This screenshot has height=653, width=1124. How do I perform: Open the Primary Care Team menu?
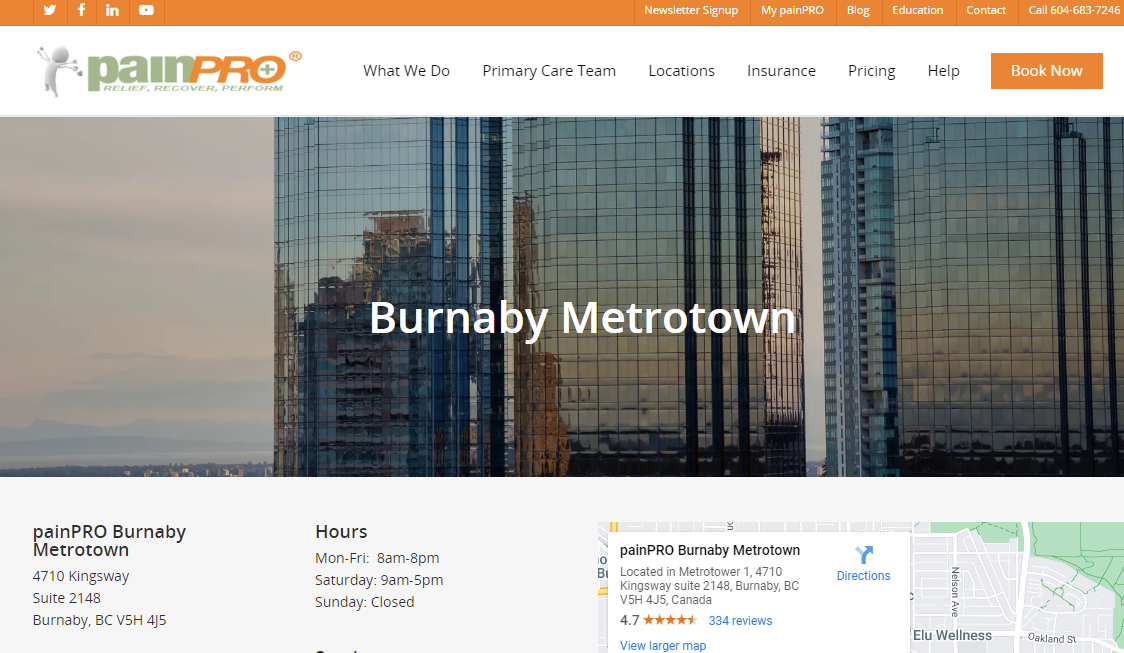pos(549,71)
